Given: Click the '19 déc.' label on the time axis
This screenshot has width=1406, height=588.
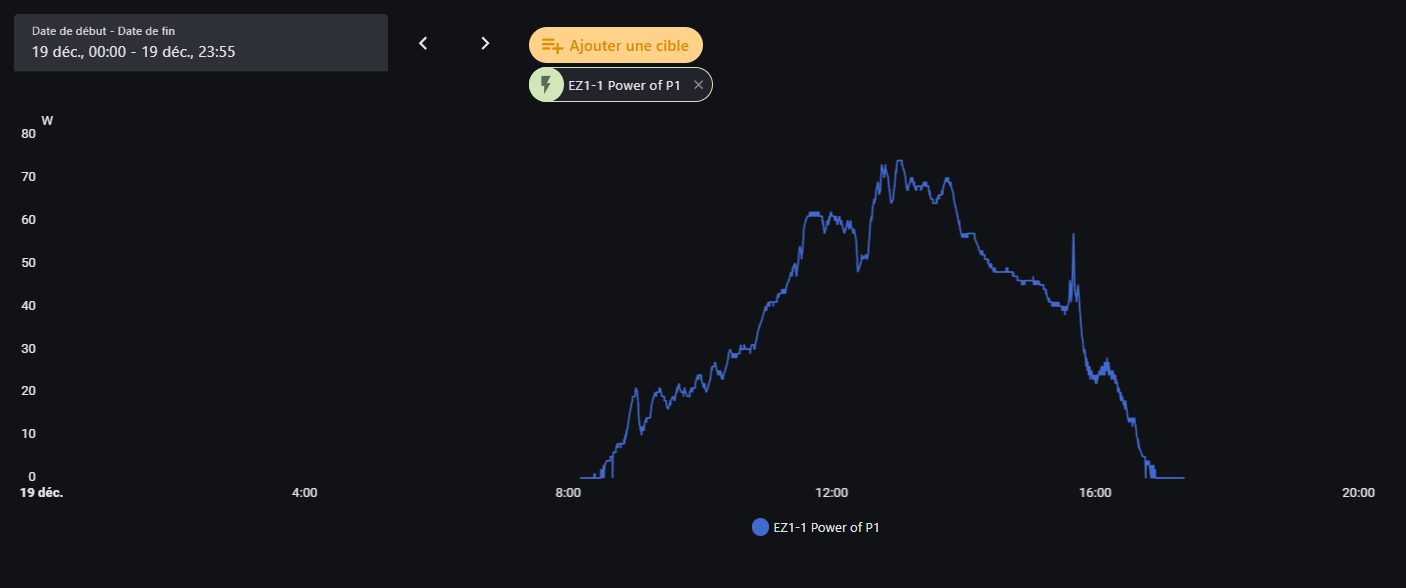Looking at the screenshot, I should (41, 492).
